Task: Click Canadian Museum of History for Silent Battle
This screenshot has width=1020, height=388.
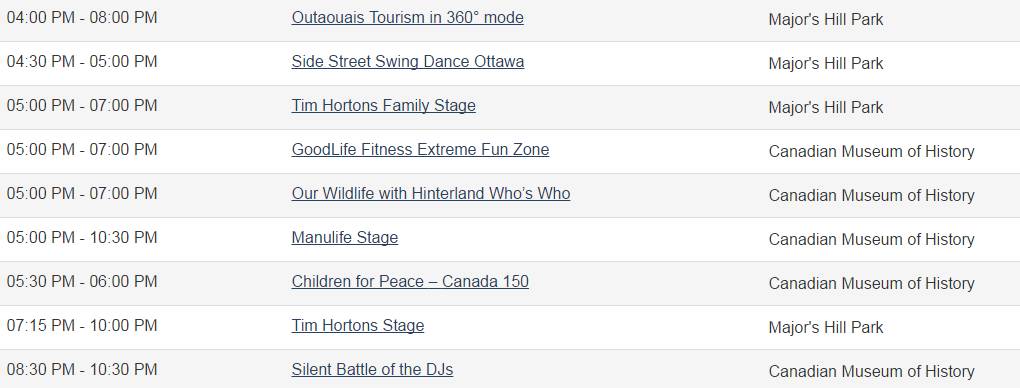Action: [x=872, y=372]
